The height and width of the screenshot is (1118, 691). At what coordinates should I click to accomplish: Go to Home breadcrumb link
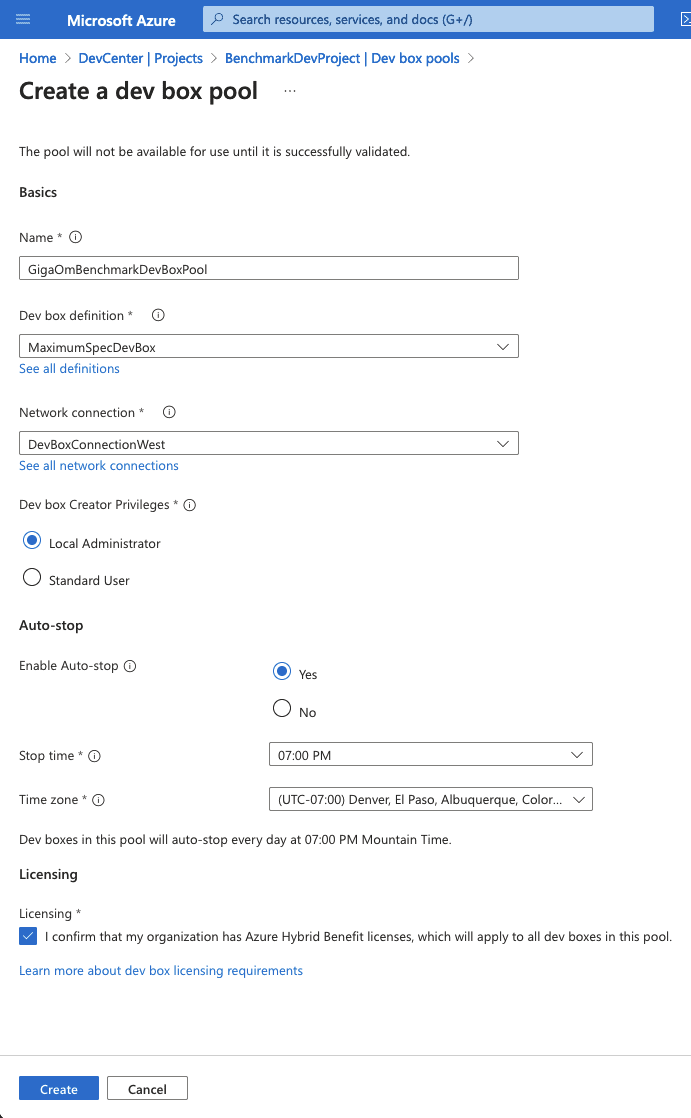(x=38, y=58)
